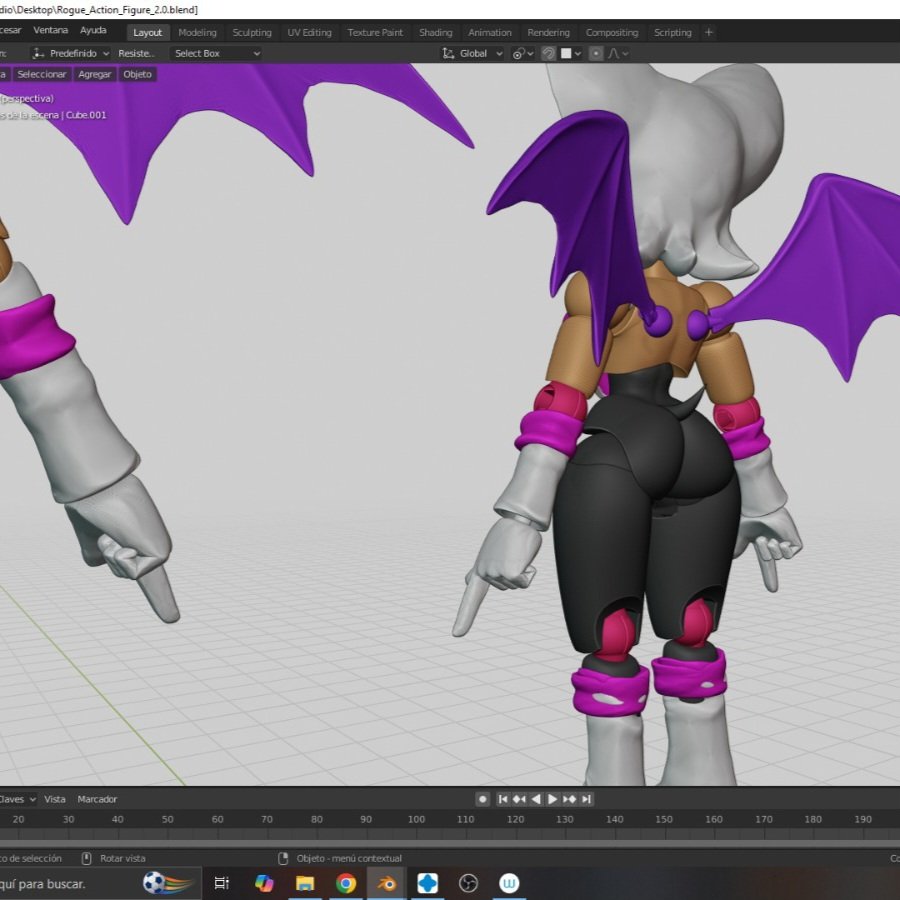Viewport: 900px width, 900px height.
Task: Open the Texture Paint workspace tab
Action: point(375,33)
